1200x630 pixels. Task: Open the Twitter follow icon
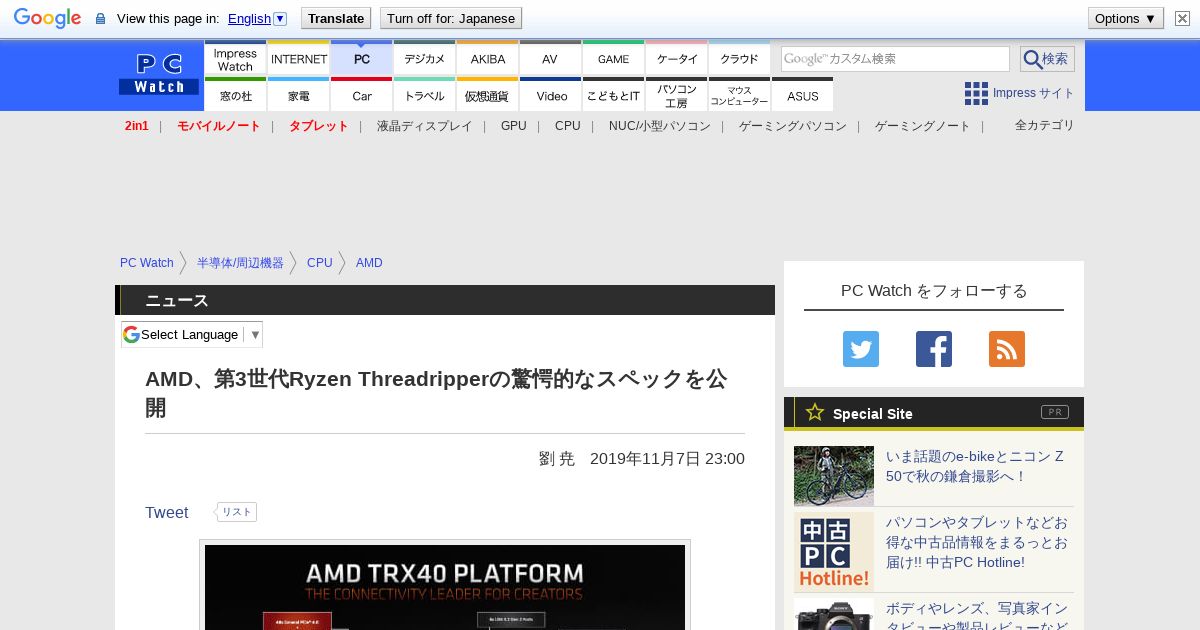(x=861, y=349)
